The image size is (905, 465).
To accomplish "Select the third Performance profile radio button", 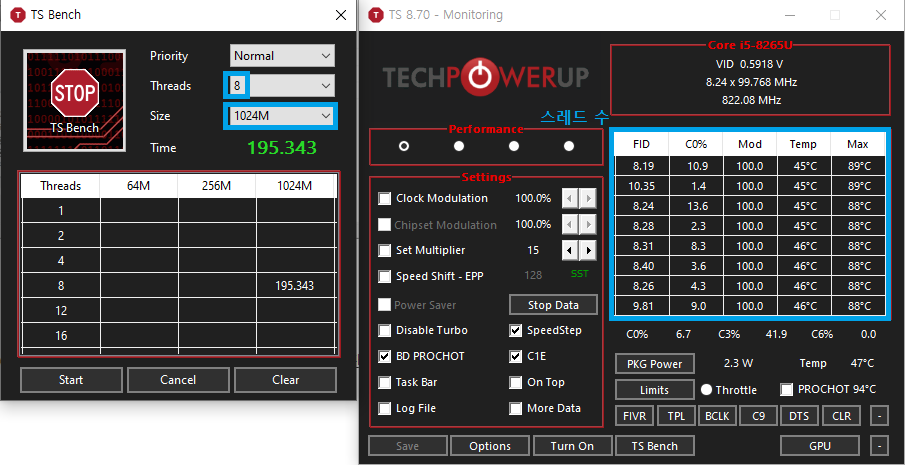I will (514, 146).
